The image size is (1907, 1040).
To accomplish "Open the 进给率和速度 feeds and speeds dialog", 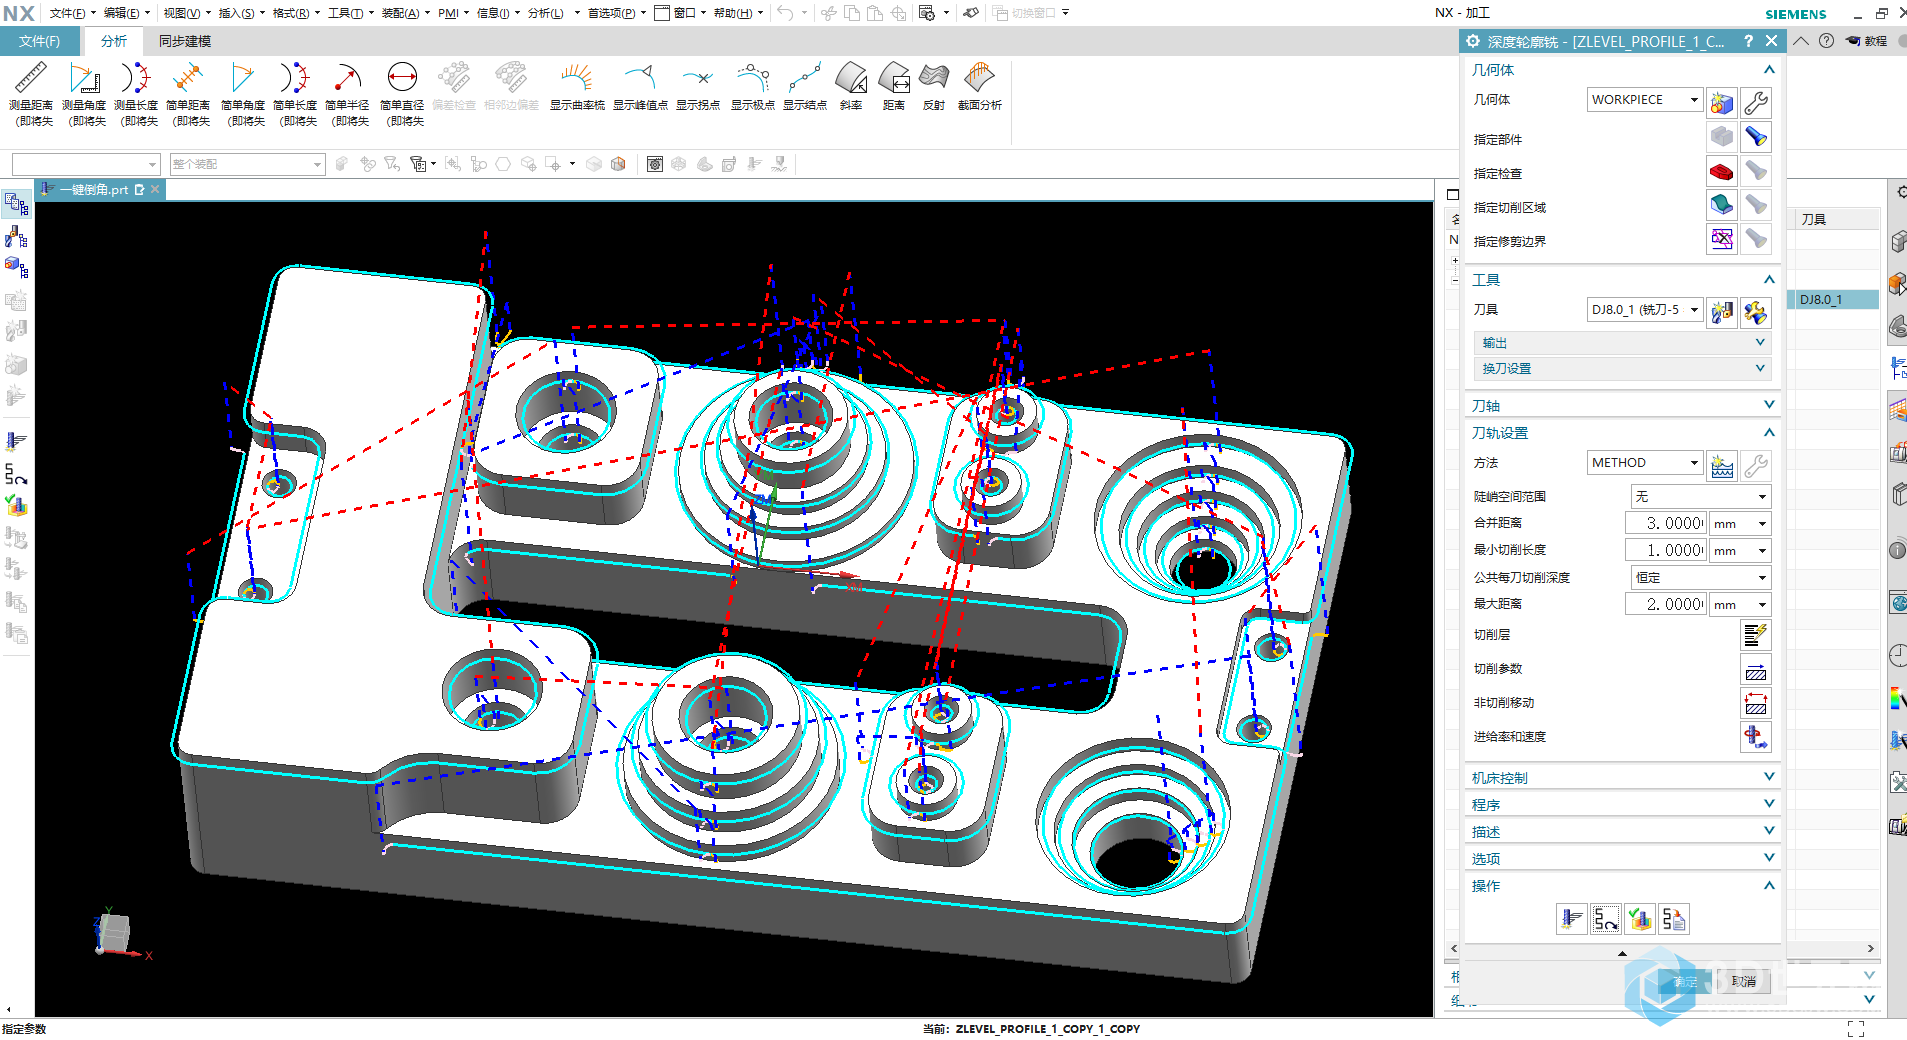I will point(1756,737).
